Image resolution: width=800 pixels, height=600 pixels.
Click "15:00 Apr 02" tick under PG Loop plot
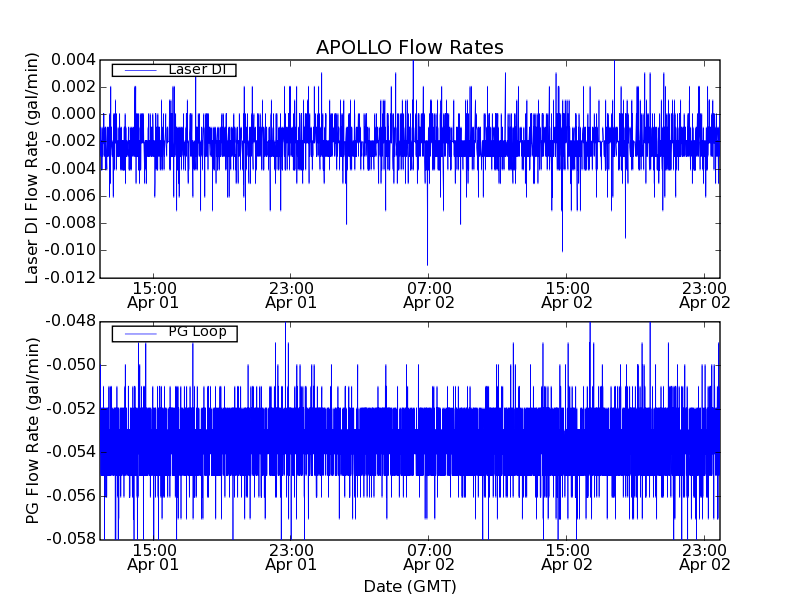point(567,558)
